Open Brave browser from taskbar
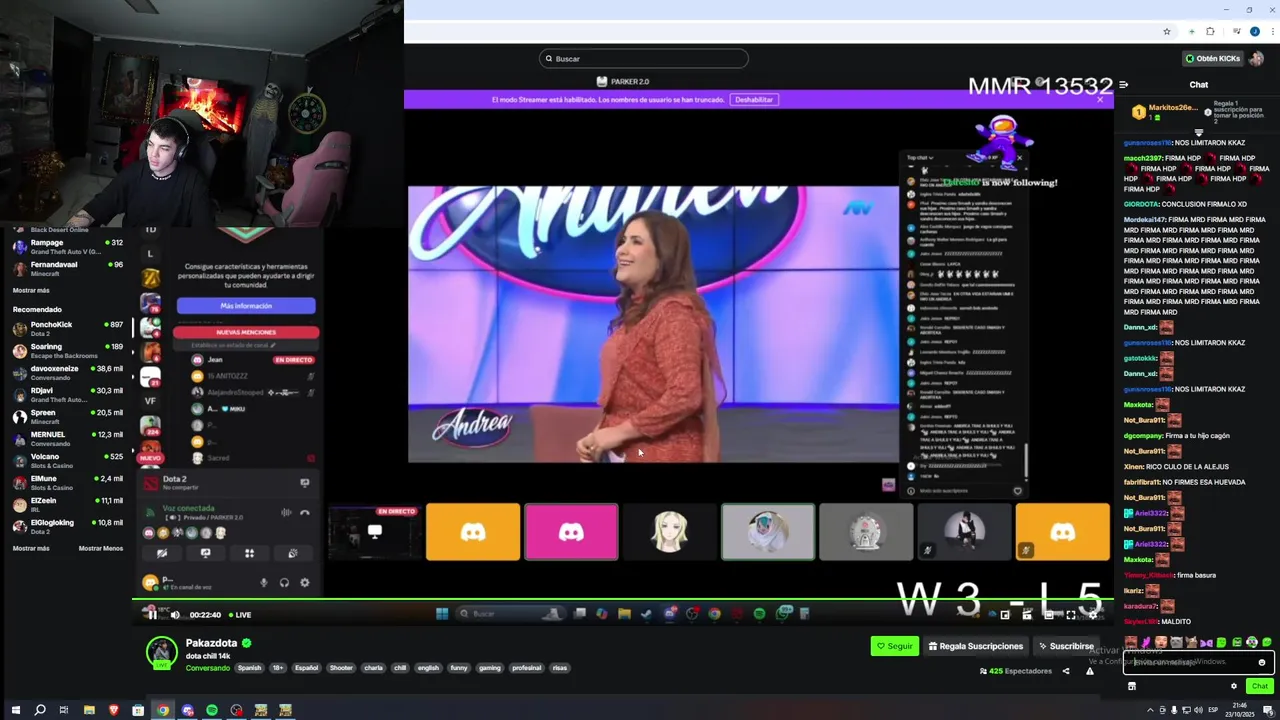The height and width of the screenshot is (720, 1280). (113, 710)
